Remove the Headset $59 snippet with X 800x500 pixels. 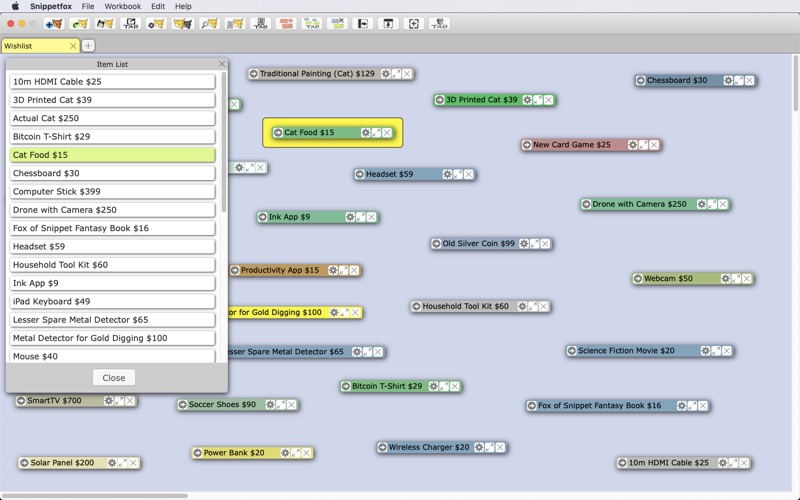coord(468,174)
